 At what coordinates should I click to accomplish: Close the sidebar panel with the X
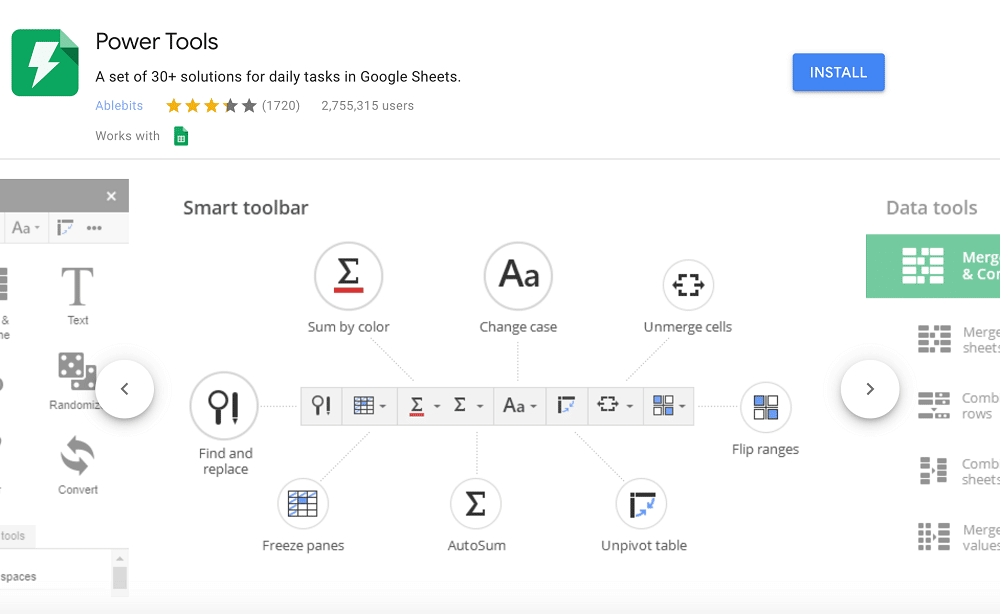pyautogui.click(x=111, y=196)
